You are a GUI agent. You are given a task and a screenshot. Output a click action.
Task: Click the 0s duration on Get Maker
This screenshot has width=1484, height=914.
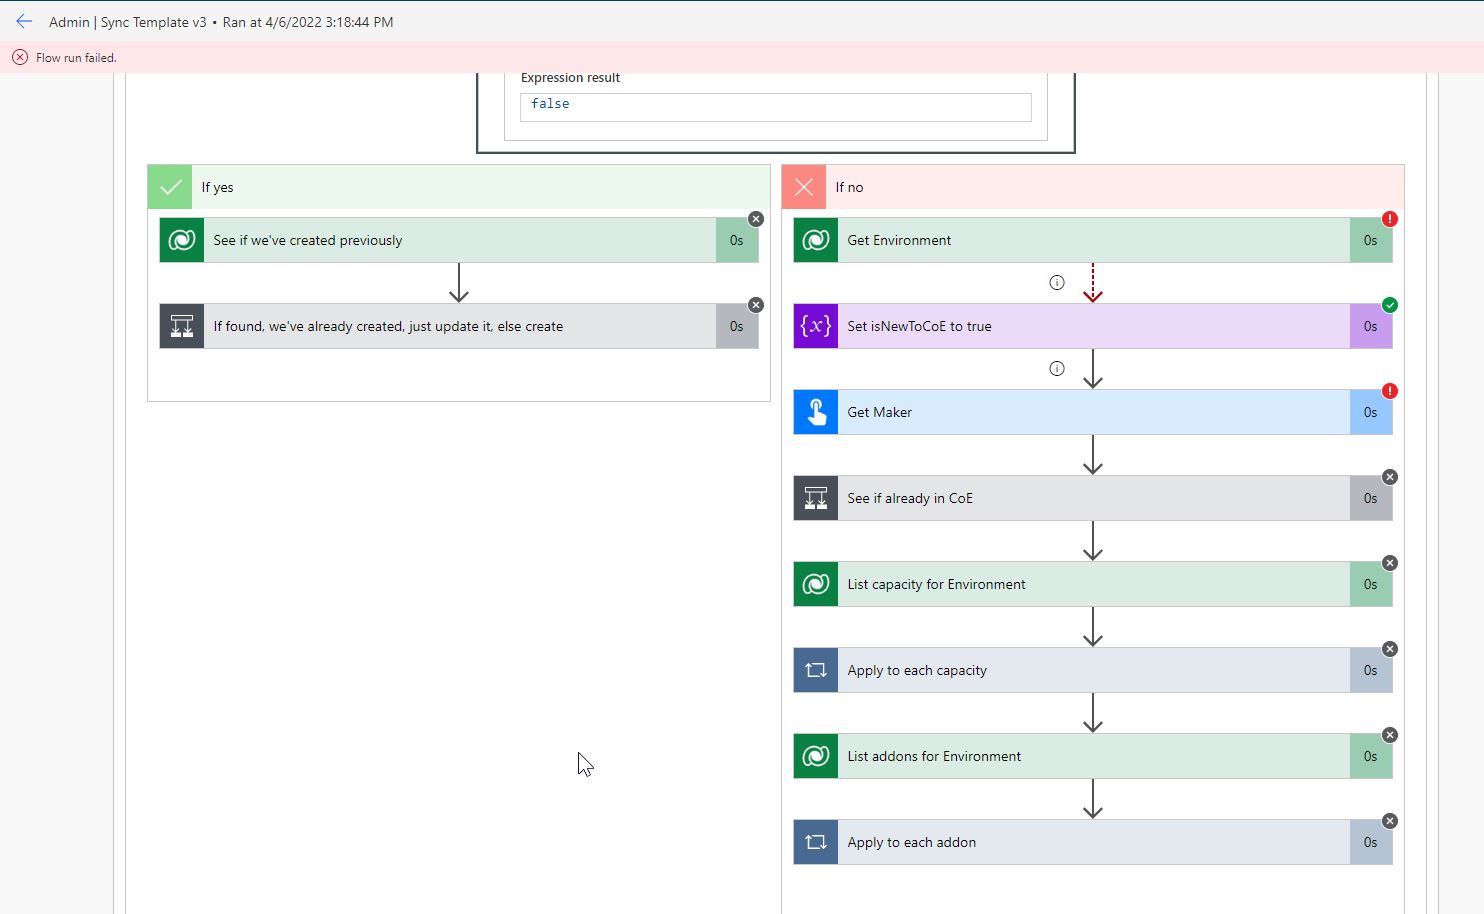tap(1371, 412)
